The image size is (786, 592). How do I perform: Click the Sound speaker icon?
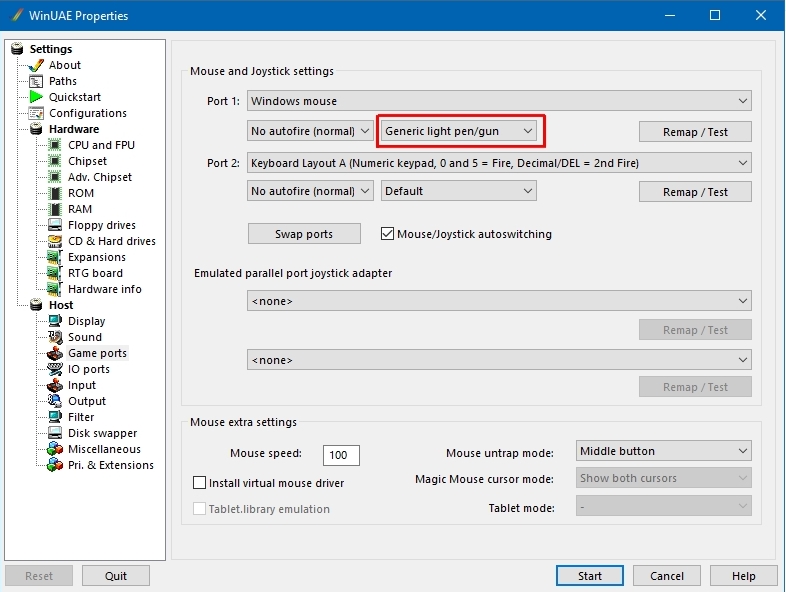click(x=55, y=337)
